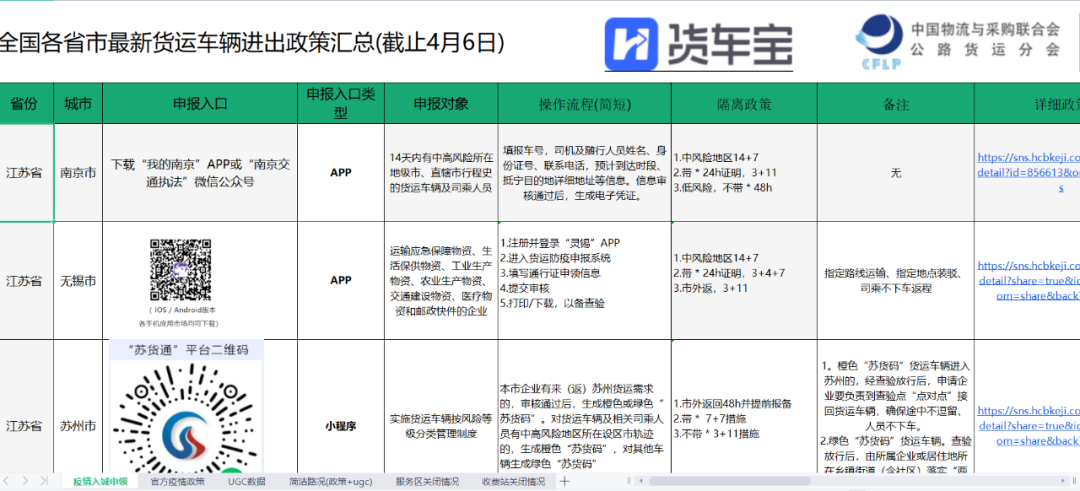Click the 货车宝 logo image
1080x491 pixels.
pyautogui.click(x=699, y=44)
